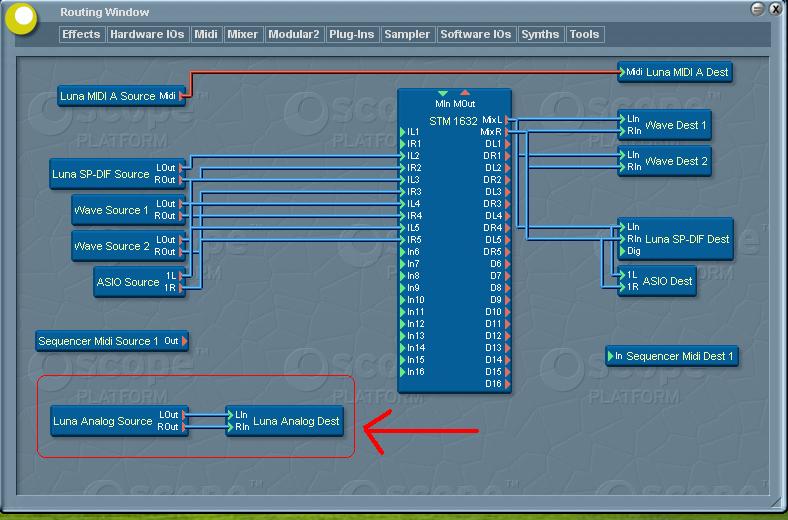Click RIn port on Luna Analog Dest
The height and width of the screenshot is (520, 788).
(x=230, y=427)
